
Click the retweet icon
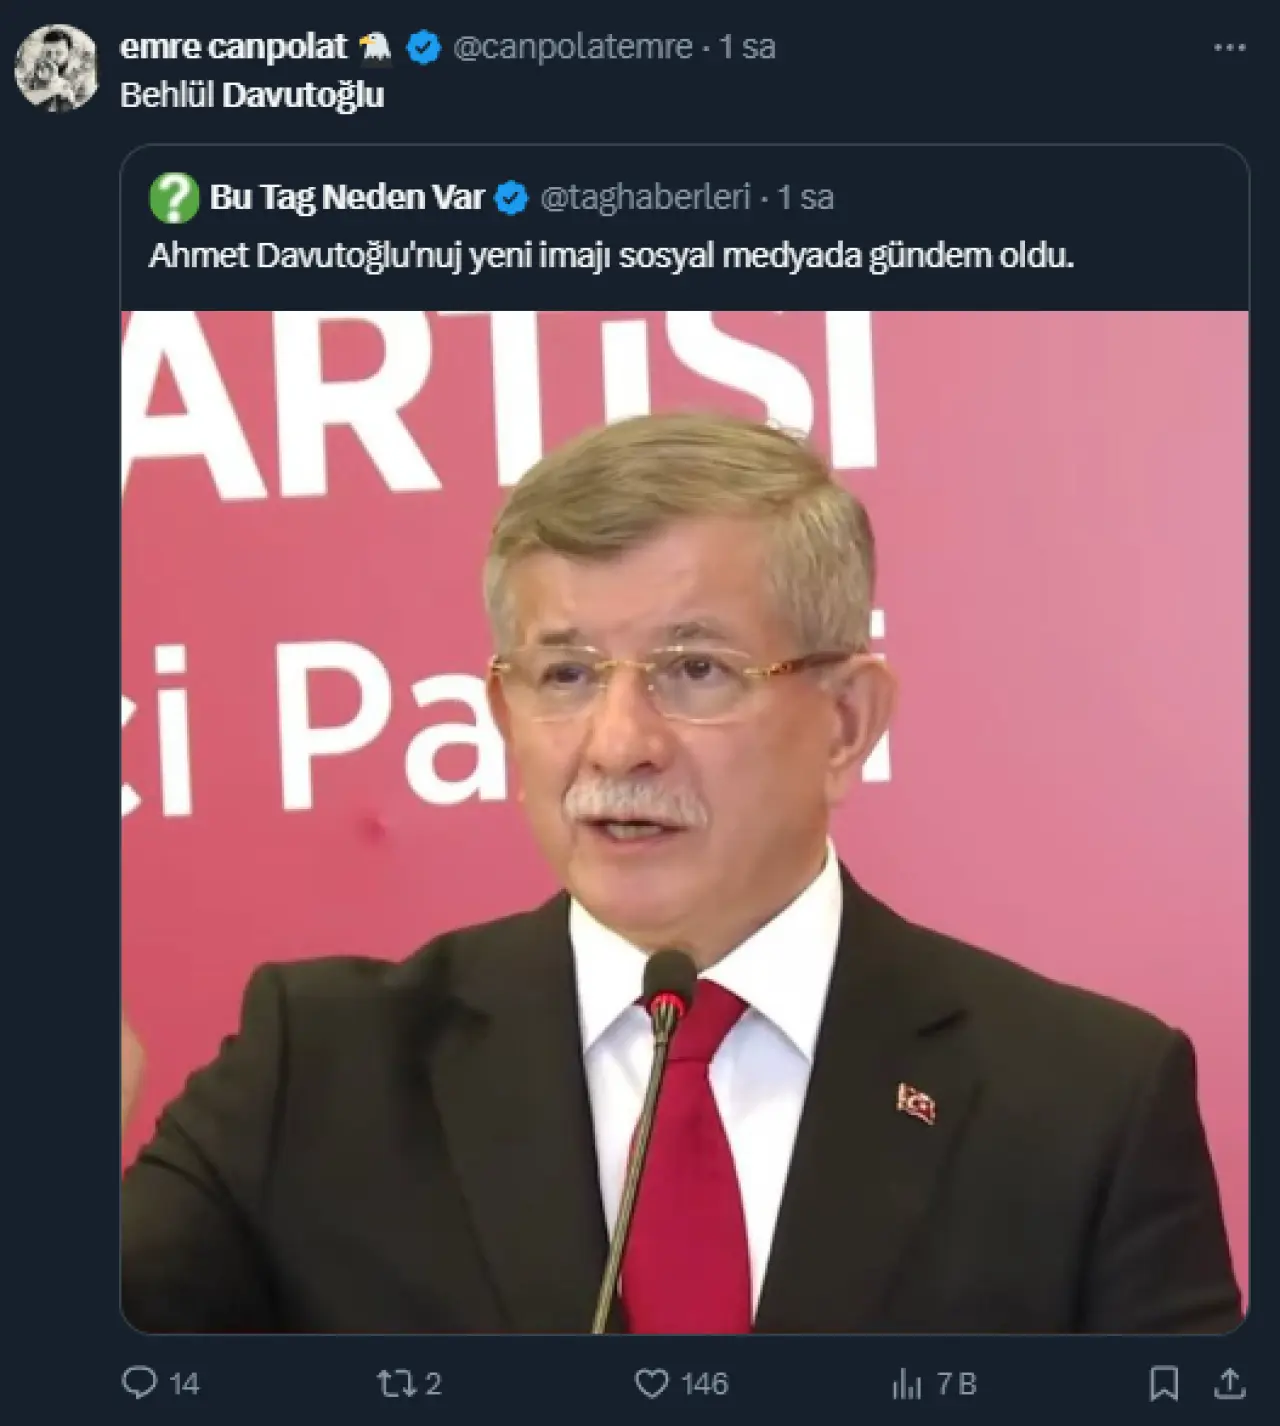pyautogui.click(x=394, y=1383)
